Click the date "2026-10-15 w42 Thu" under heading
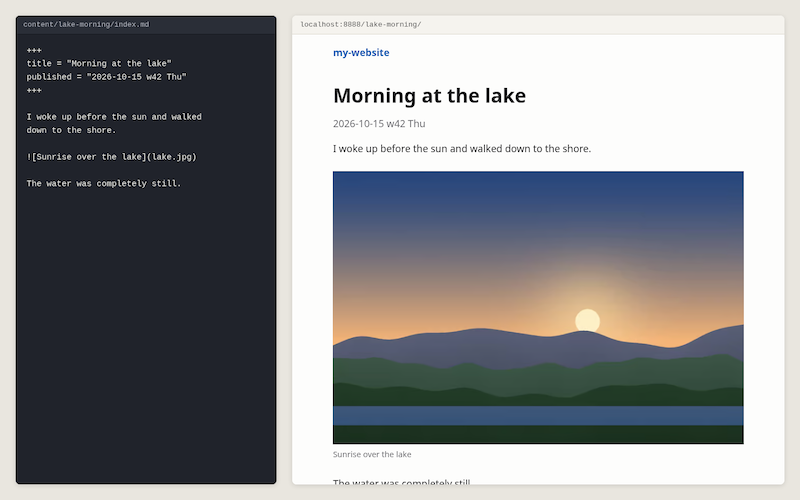Screen dimensions: 800x500 point(379,123)
